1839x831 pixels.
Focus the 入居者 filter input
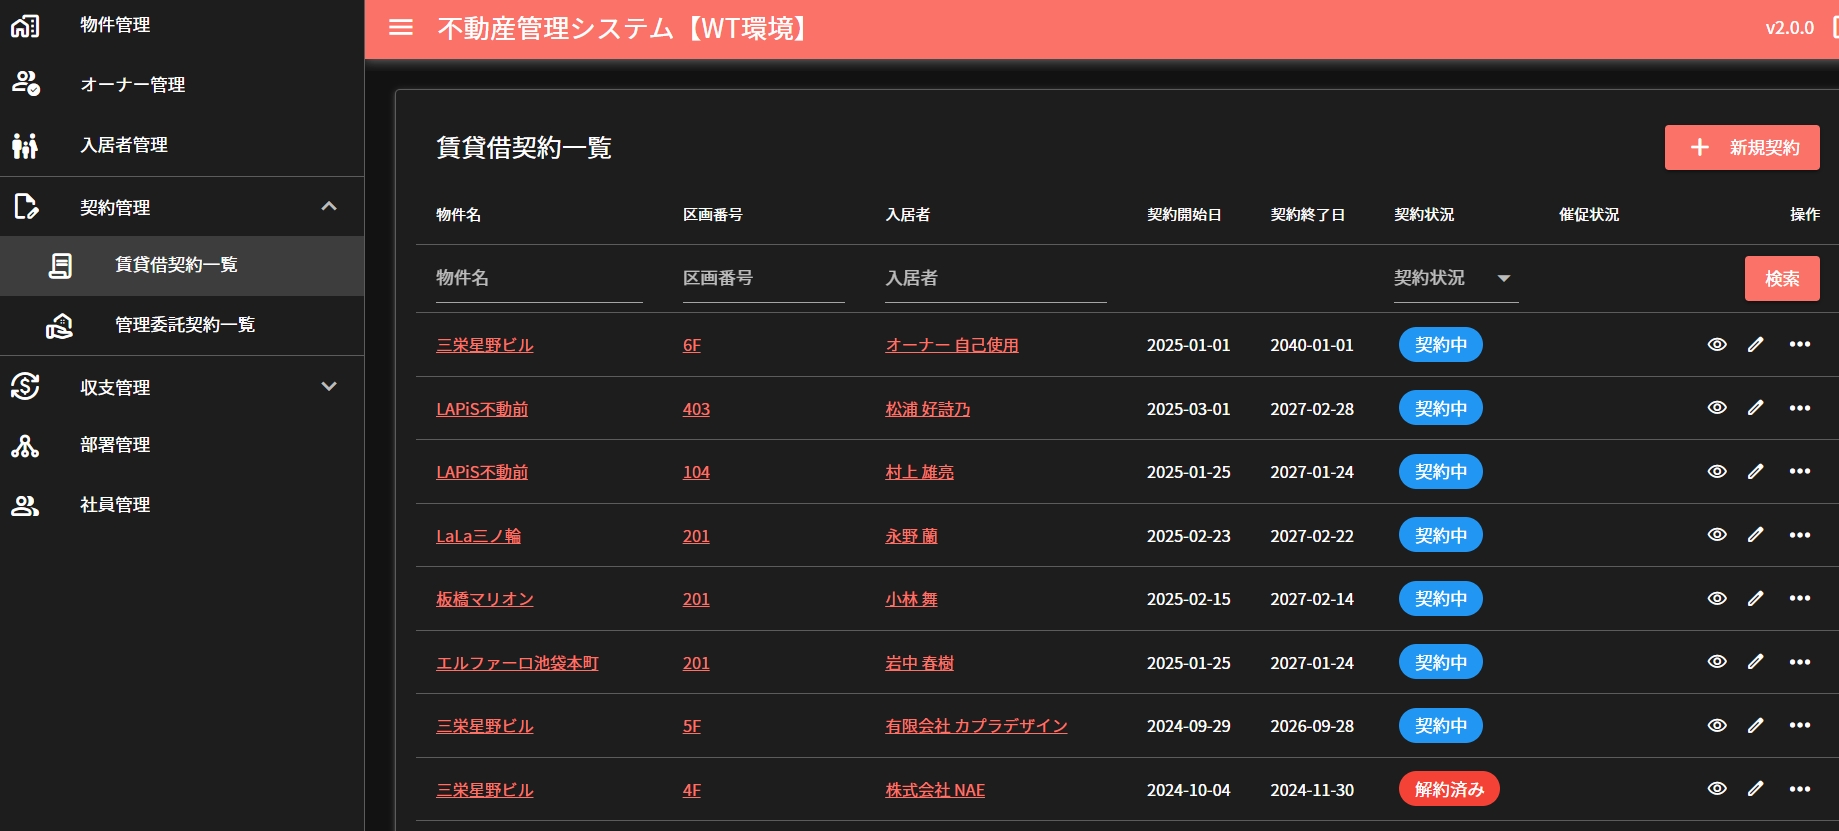point(996,278)
